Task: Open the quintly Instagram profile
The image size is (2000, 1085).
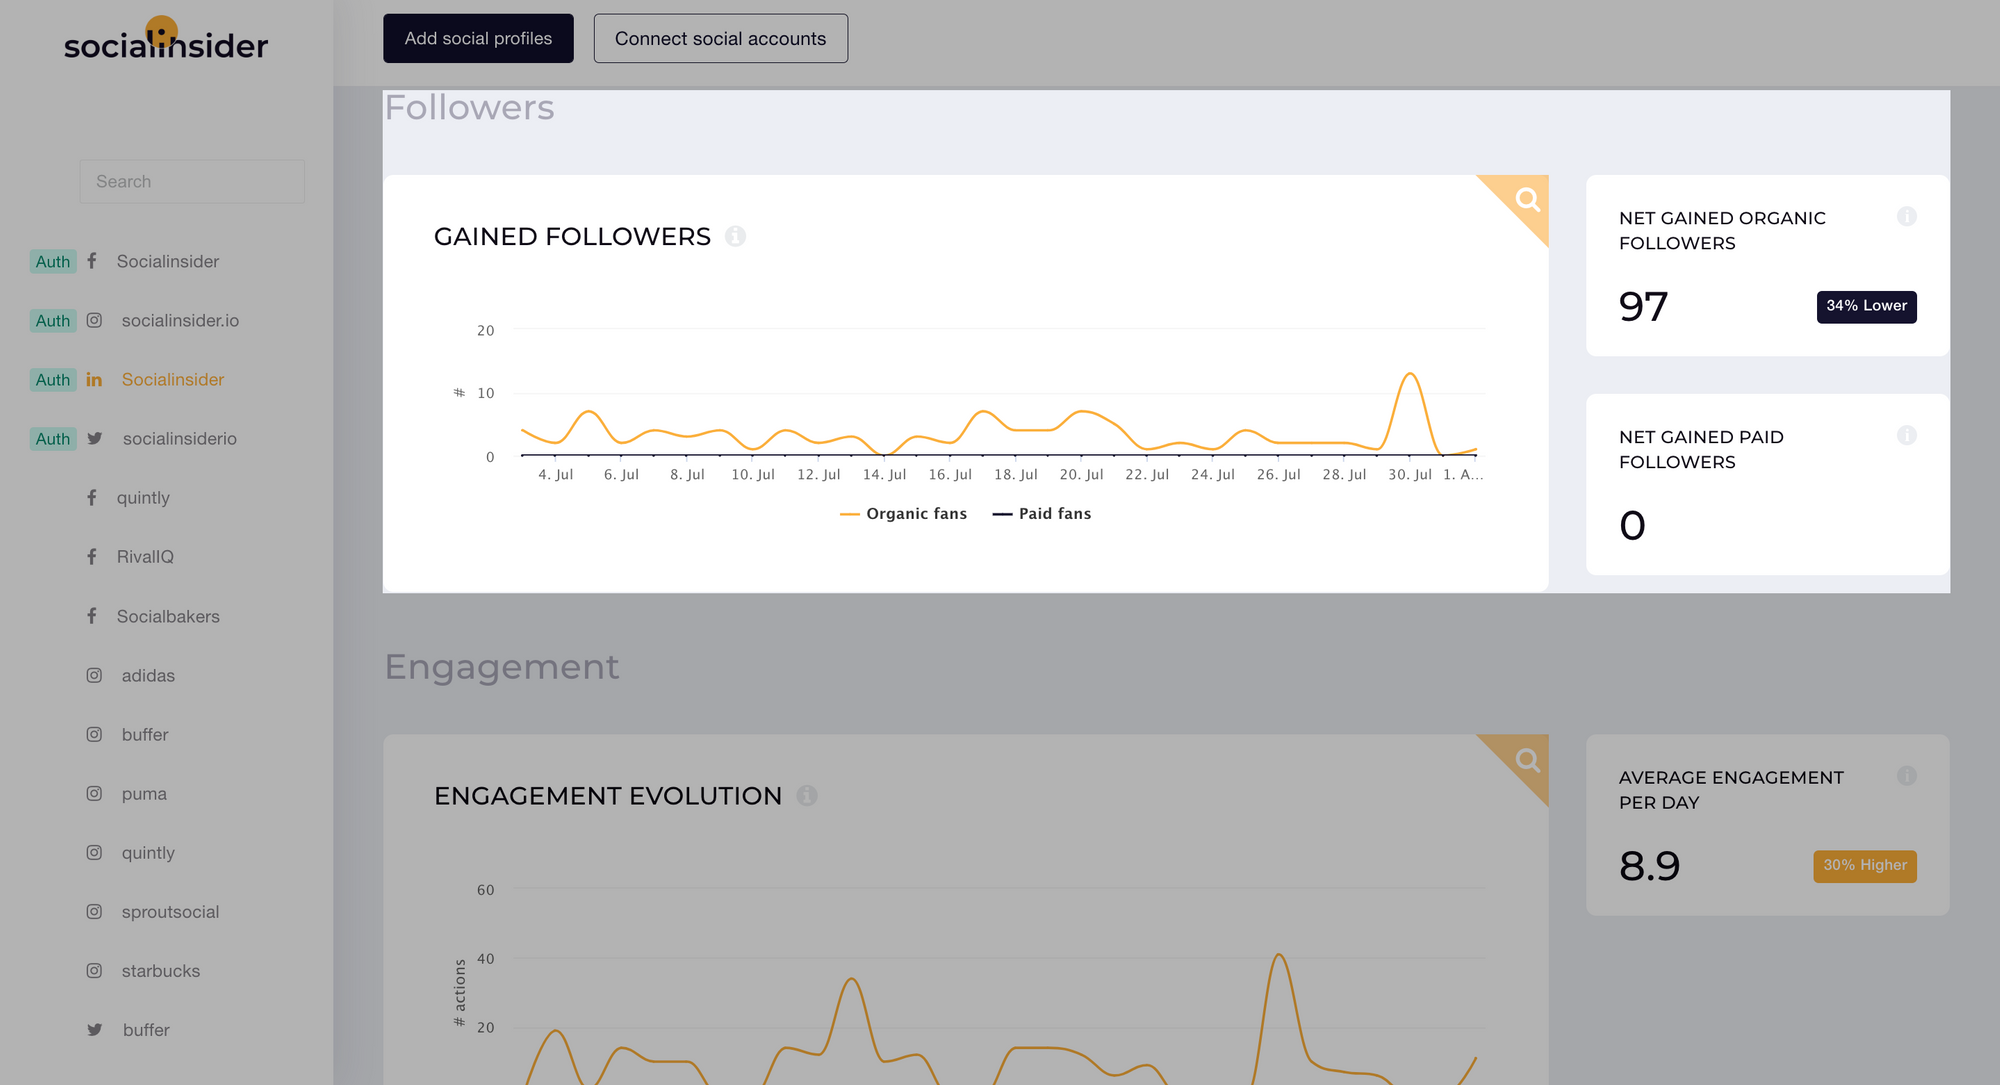Action: pyautogui.click(x=148, y=852)
